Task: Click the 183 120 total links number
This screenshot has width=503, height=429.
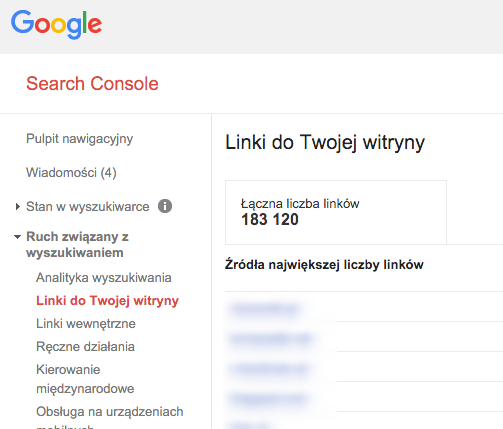Action: 270,220
